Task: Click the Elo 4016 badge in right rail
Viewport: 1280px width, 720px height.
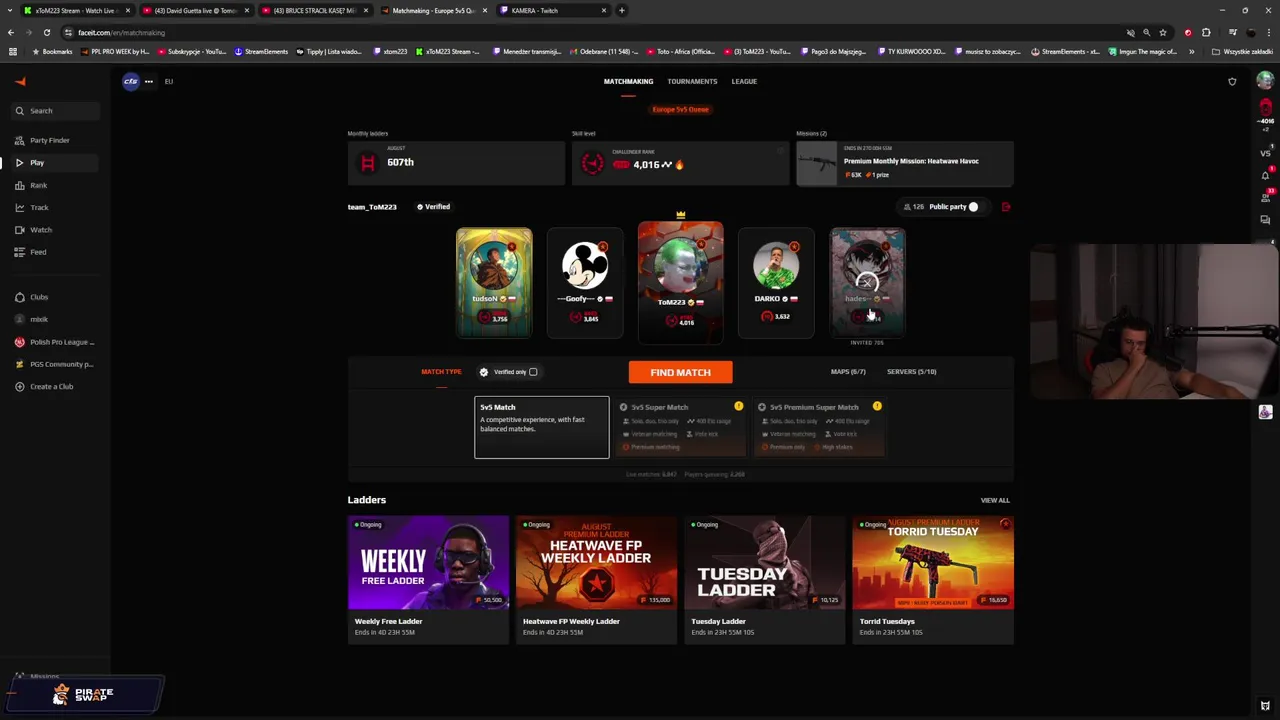Action: point(1265,112)
